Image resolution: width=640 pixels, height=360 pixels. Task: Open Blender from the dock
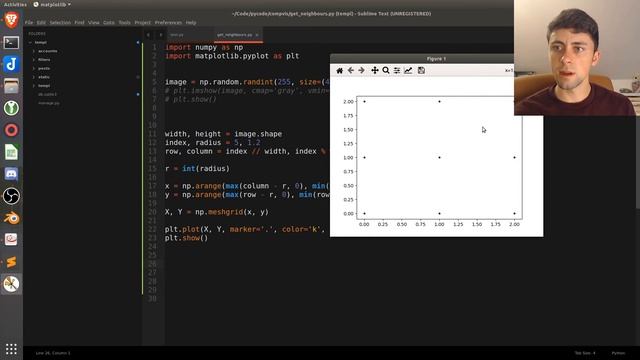tap(11, 218)
